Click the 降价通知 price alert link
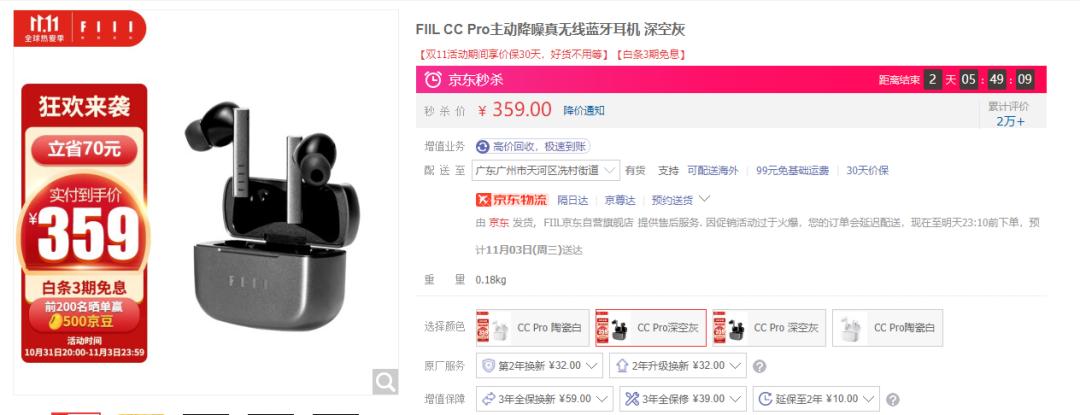The height and width of the screenshot is (415, 1080). [x=584, y=110]
